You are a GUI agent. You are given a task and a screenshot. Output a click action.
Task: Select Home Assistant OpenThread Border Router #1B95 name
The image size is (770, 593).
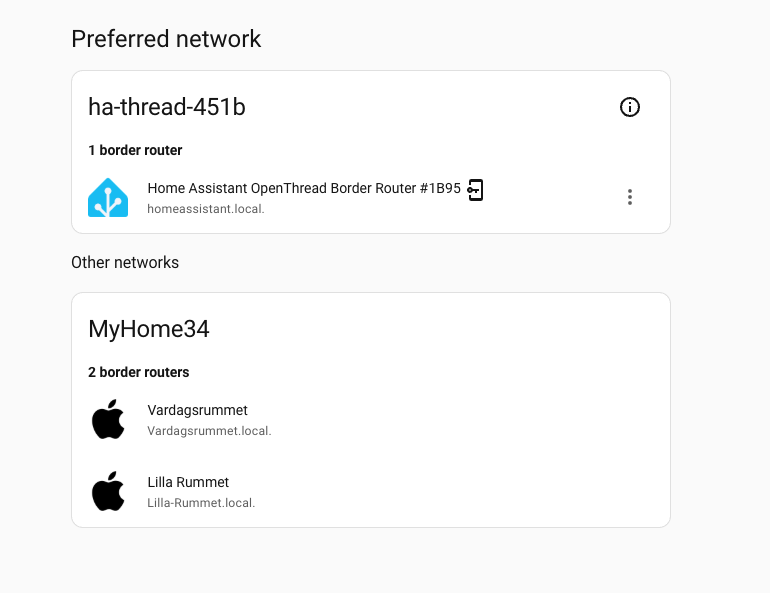coord(304,188)
